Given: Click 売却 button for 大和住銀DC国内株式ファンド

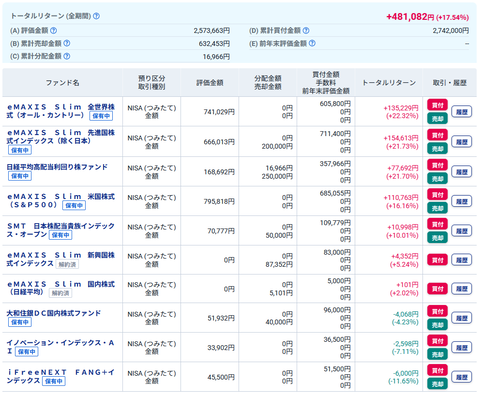Looking at the screenshot, I should tap(437, 325).
